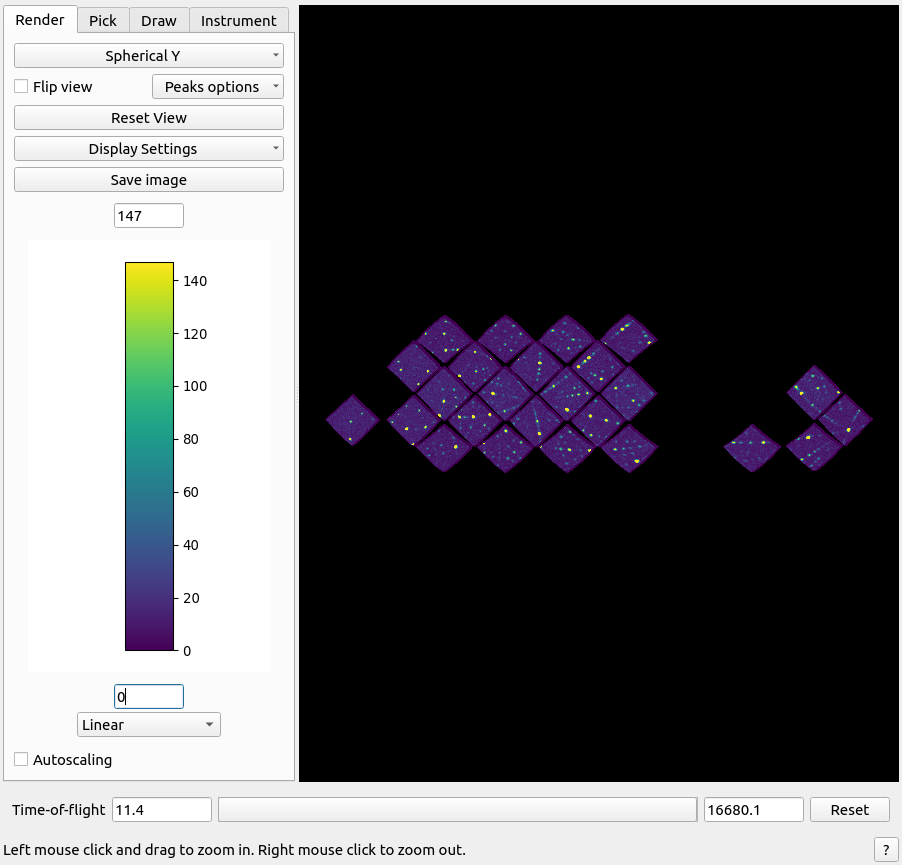Expand the Peaks options menu
This screenshot has height=865, width=902.
(217, 87)
